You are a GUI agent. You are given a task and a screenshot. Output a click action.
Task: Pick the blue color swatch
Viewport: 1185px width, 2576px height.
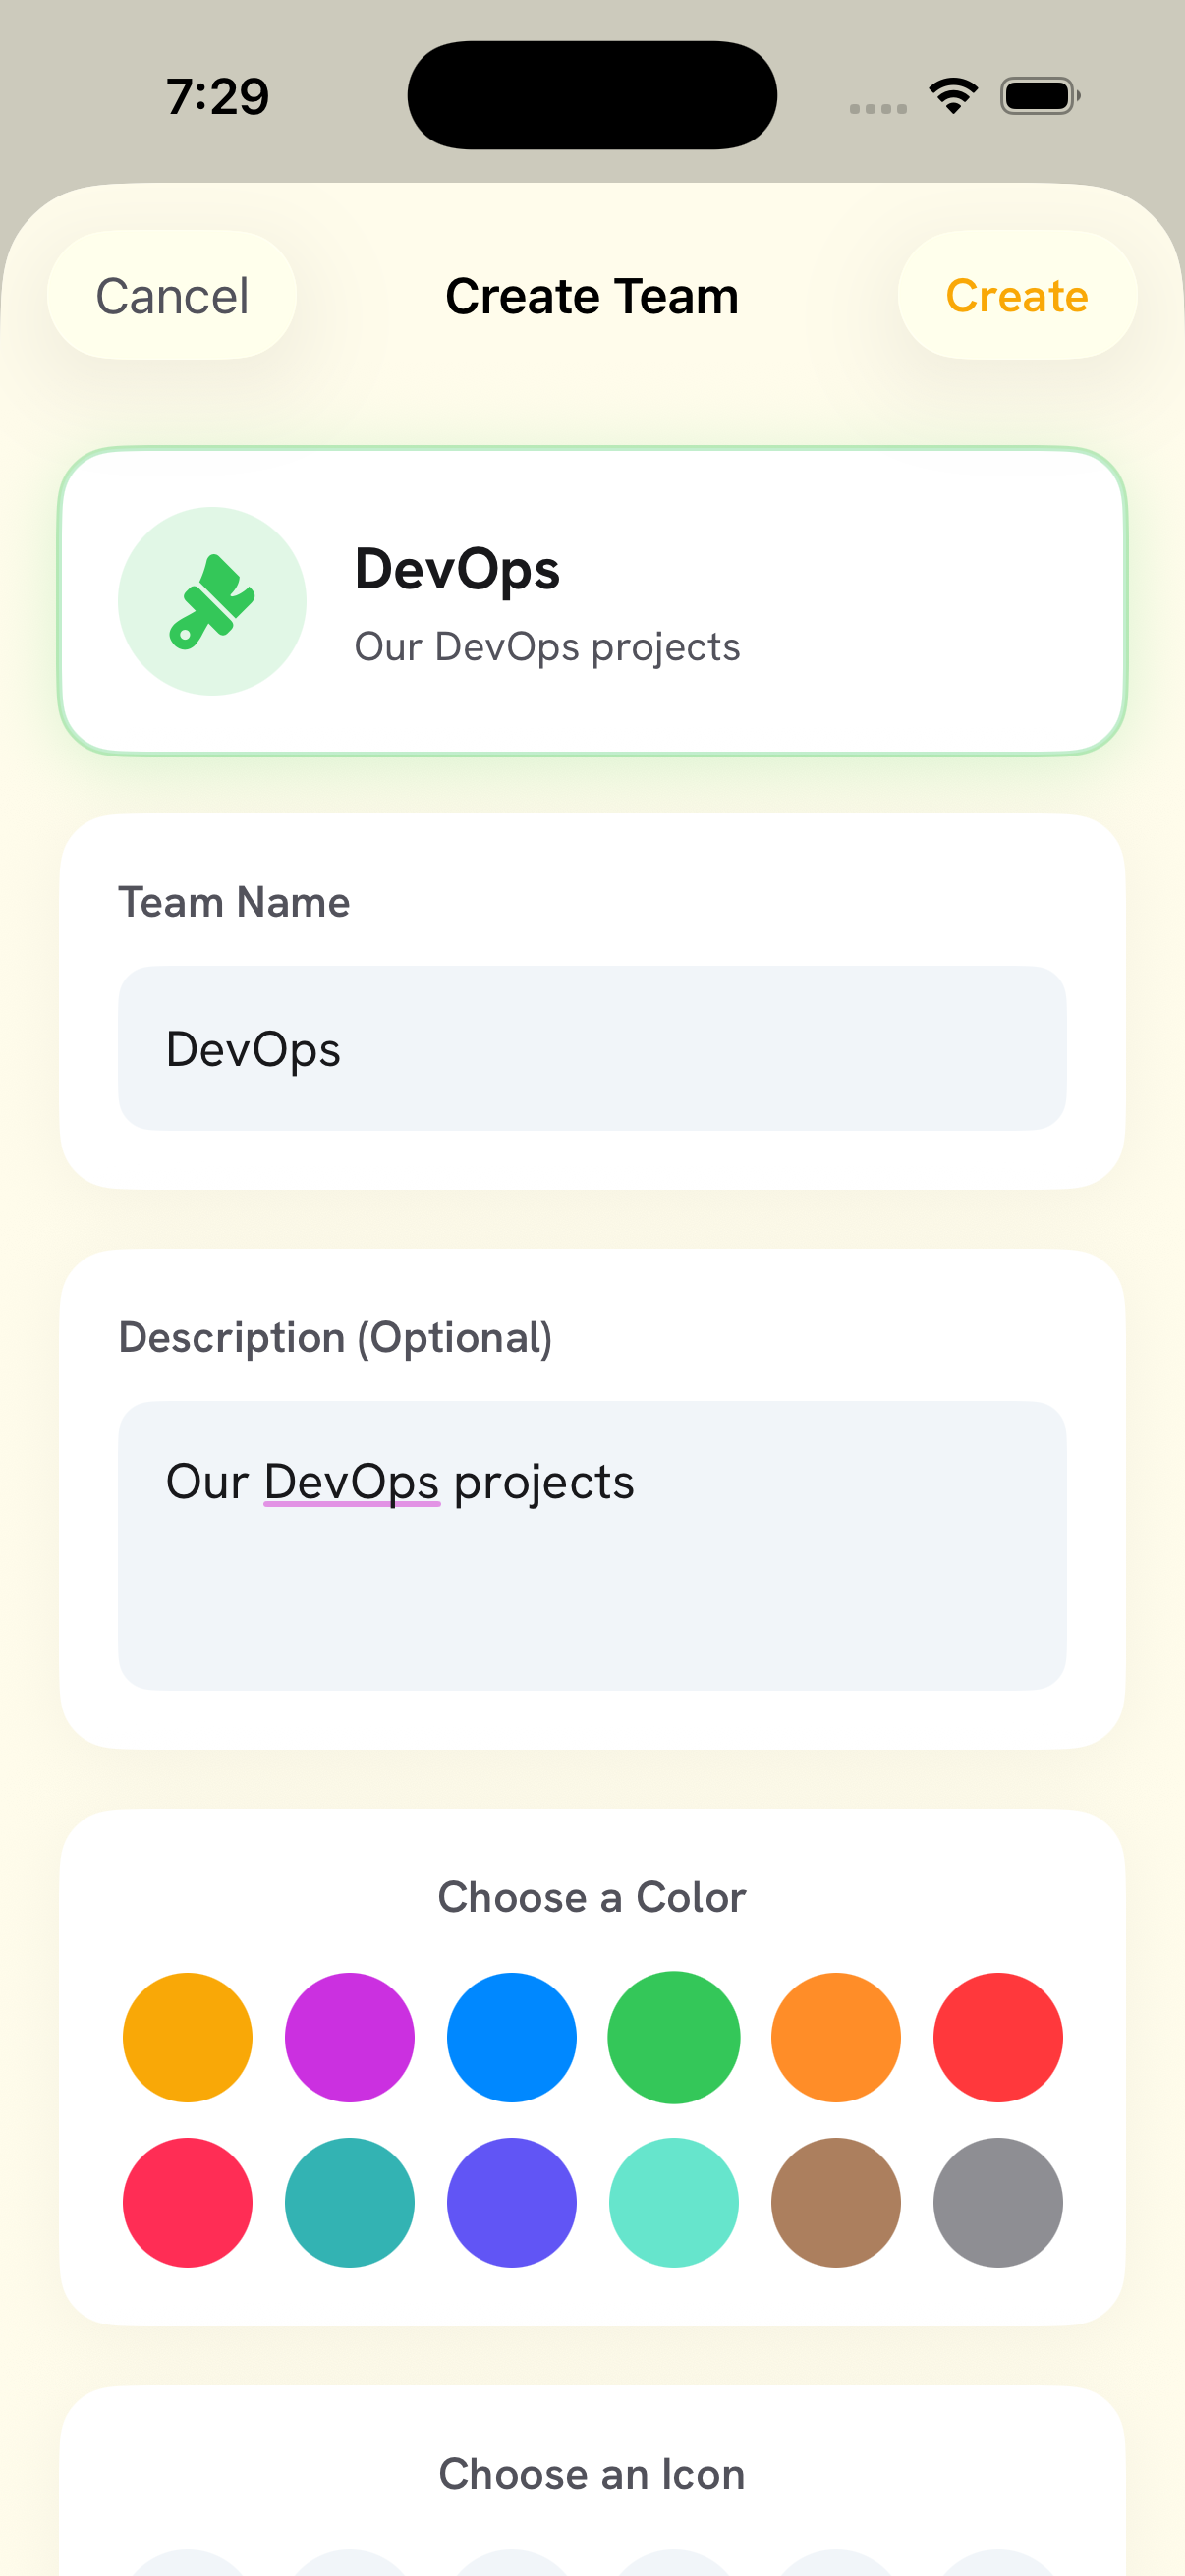pos(512,2037)
